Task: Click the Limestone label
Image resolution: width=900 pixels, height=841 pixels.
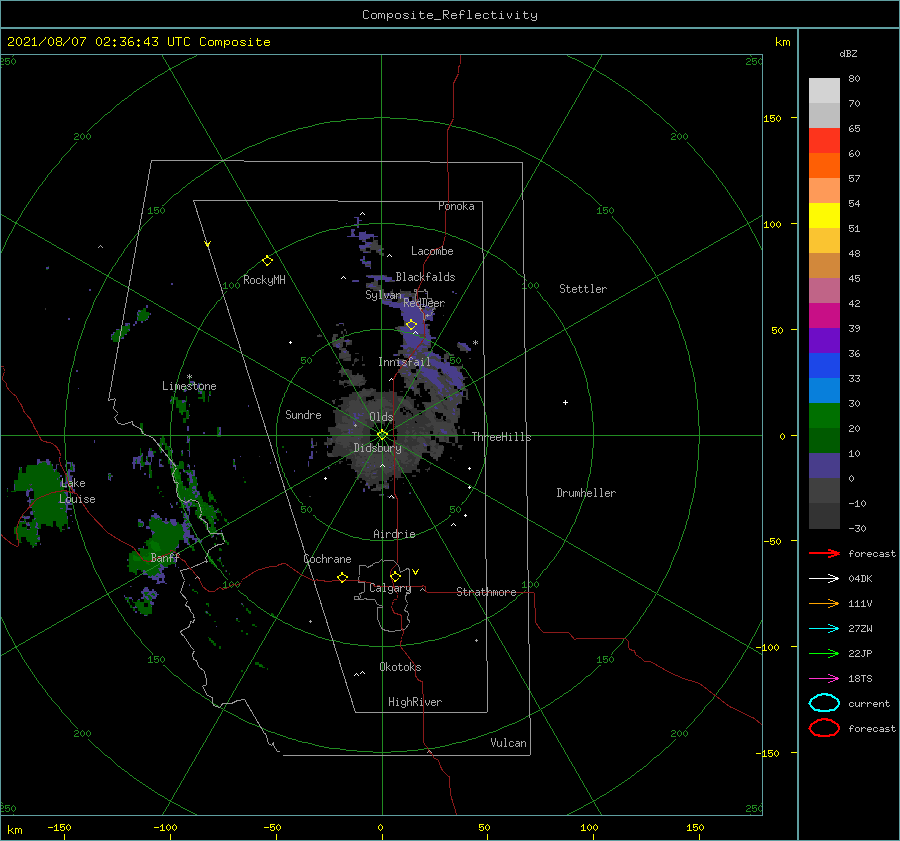Action: (189, 386)
